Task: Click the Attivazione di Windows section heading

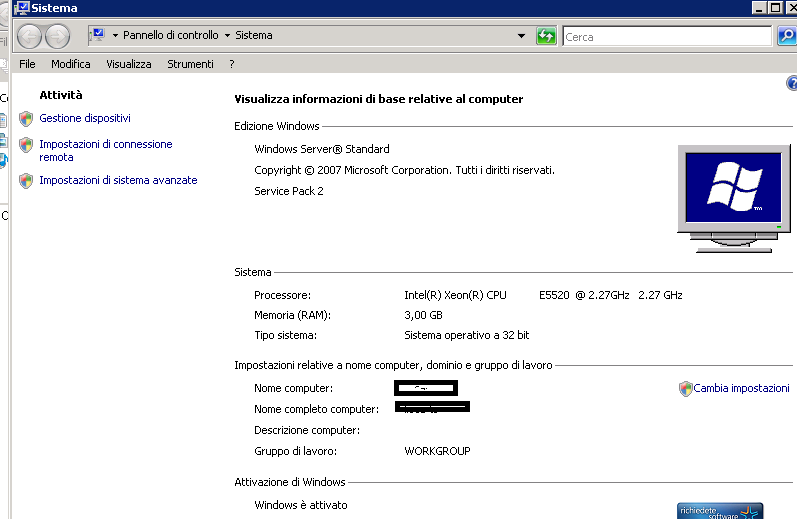Action: pos(289,482)
